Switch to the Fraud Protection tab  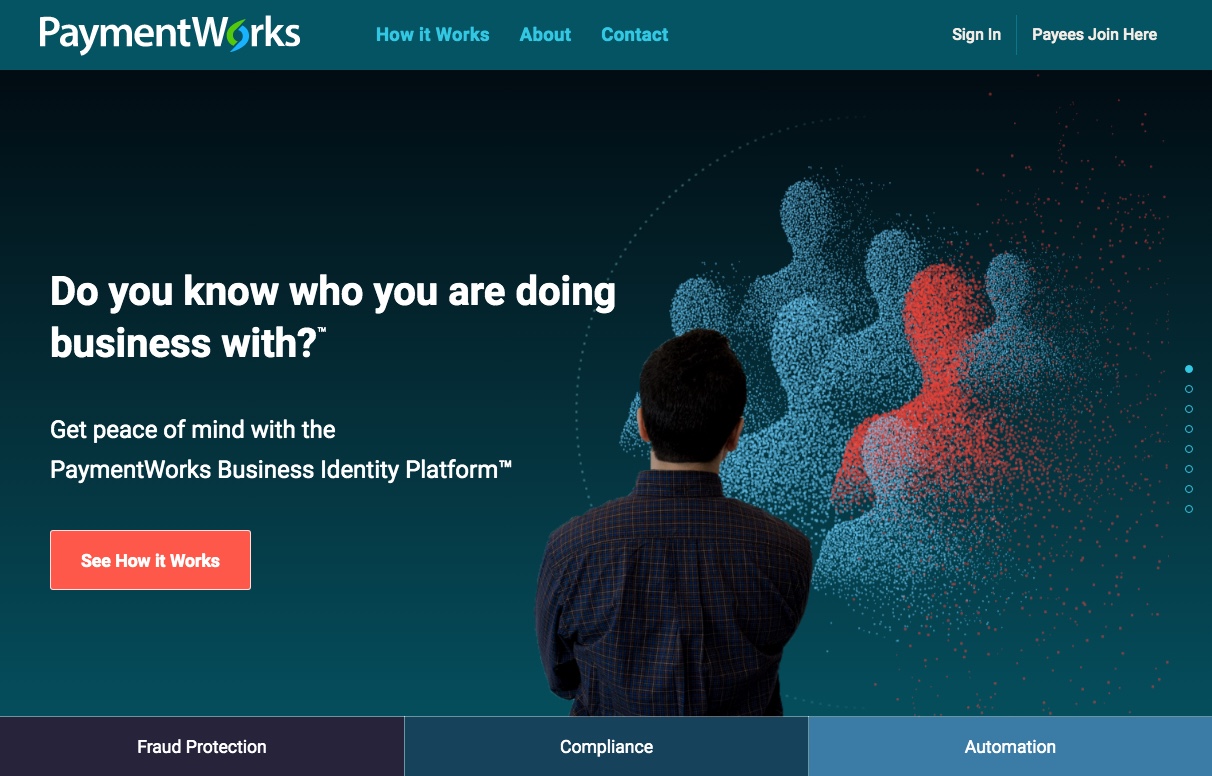[202, 746]
